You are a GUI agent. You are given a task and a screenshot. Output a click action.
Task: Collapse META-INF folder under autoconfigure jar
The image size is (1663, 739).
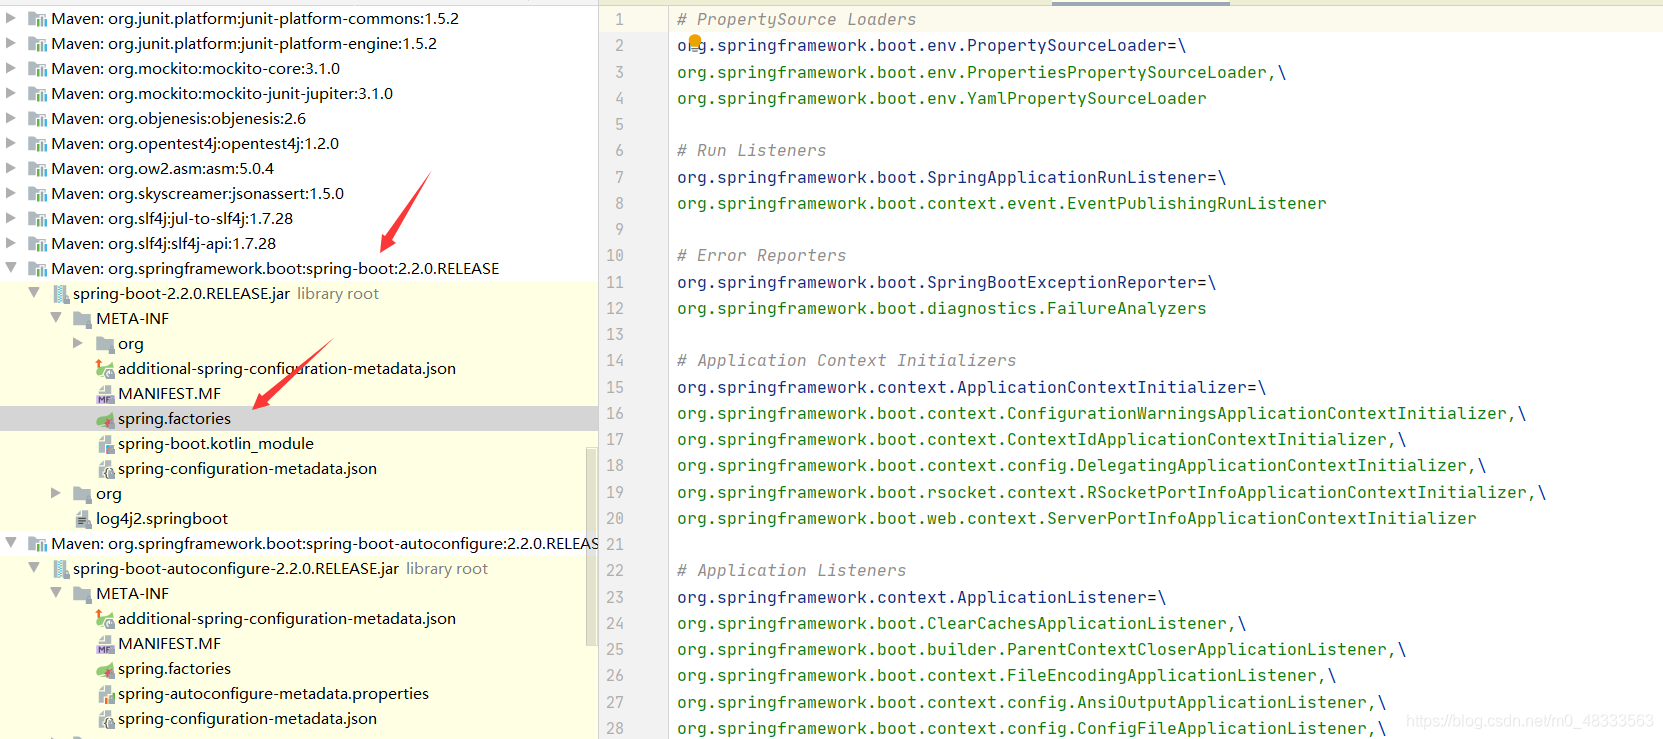[x=56, y=593]
